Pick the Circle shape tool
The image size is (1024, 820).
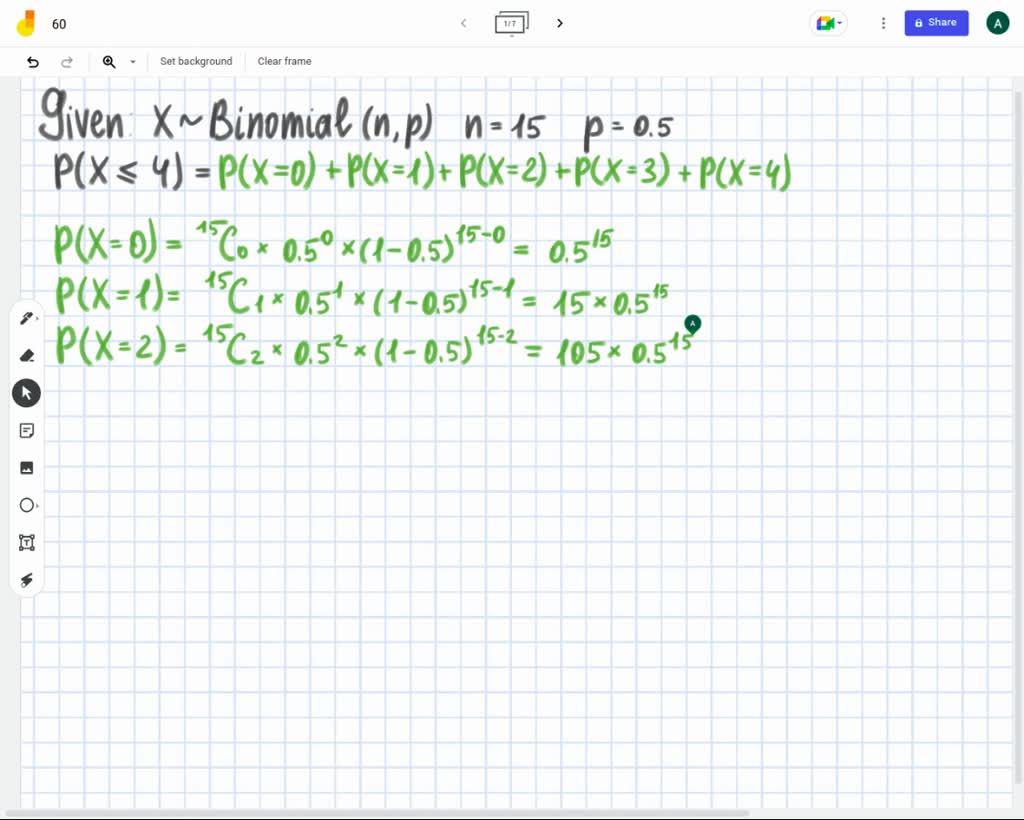(x=26, y=505)
